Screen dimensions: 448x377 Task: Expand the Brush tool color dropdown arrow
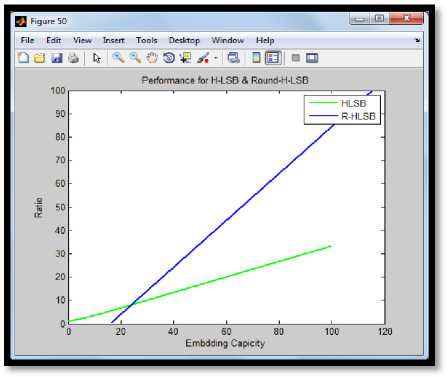(x=216, y=58)
